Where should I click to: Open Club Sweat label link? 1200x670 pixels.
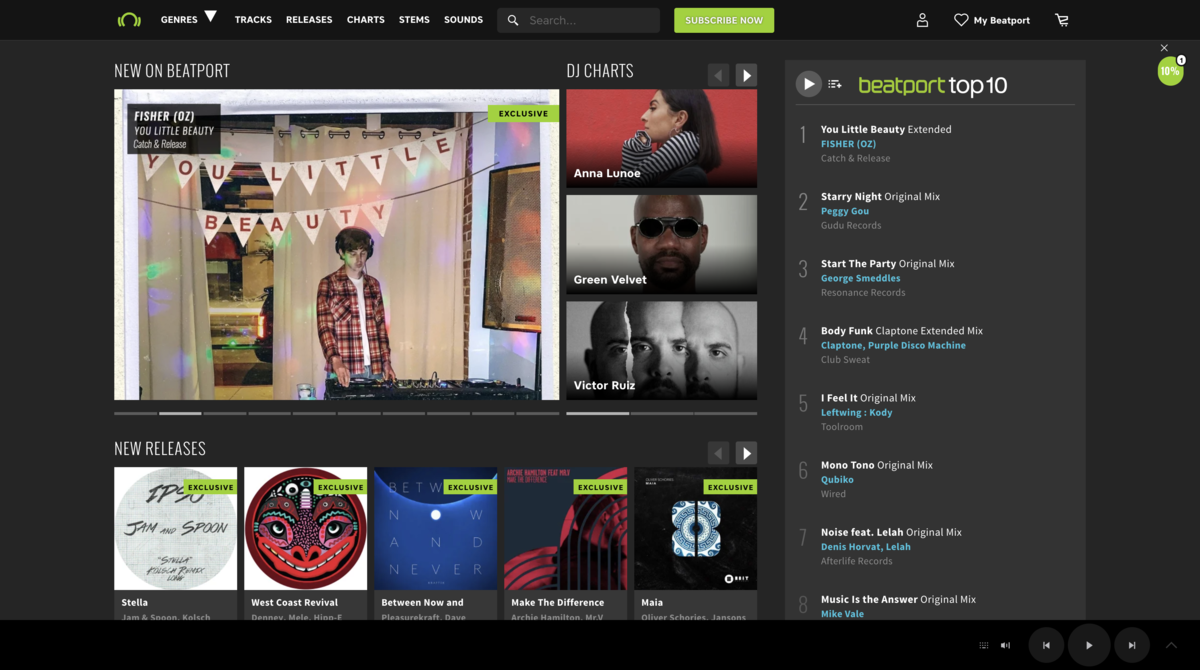tap(845, 359)
